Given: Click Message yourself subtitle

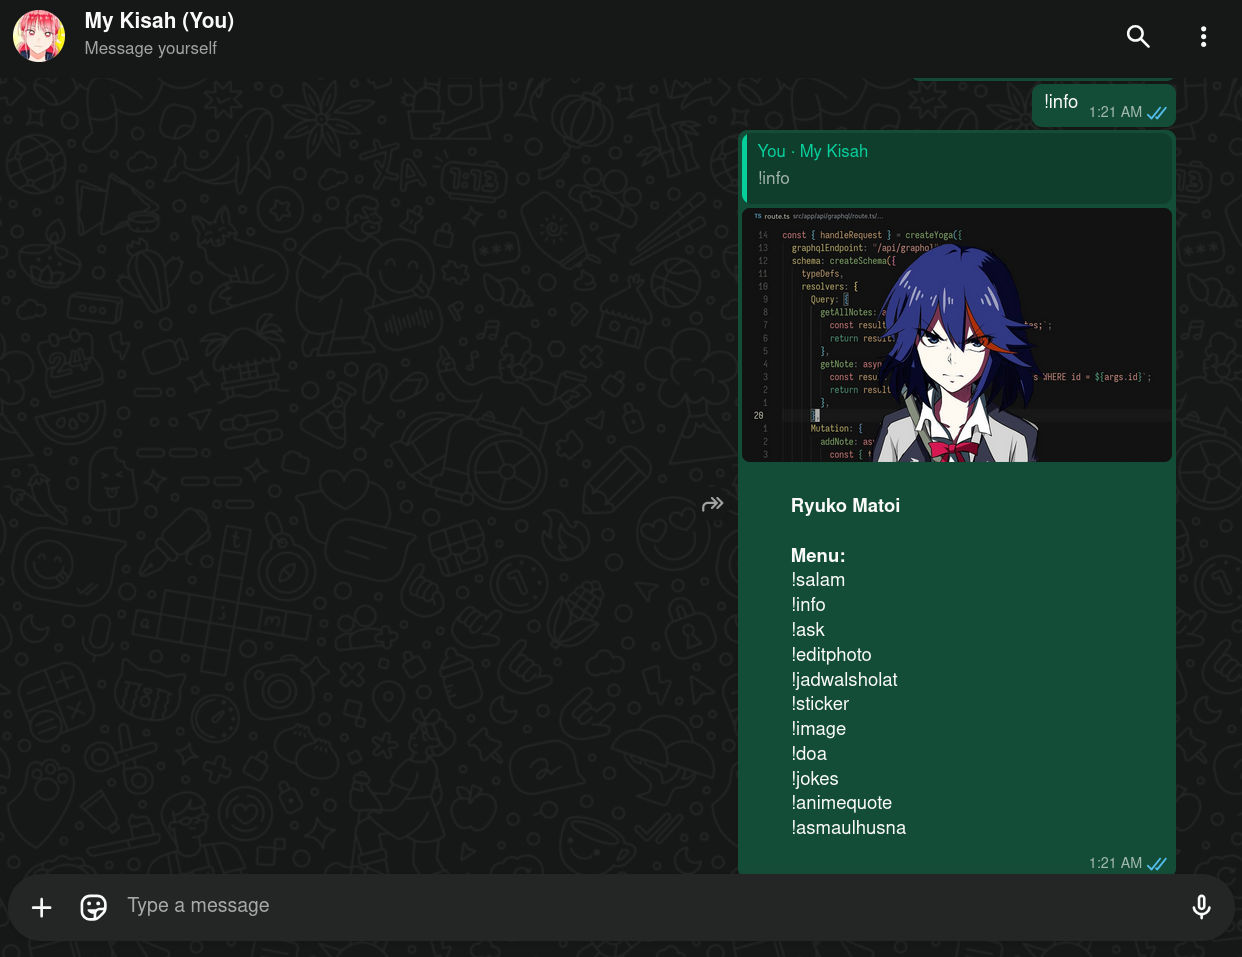Looking at the screenshot, I should click(x=150, y=48).
